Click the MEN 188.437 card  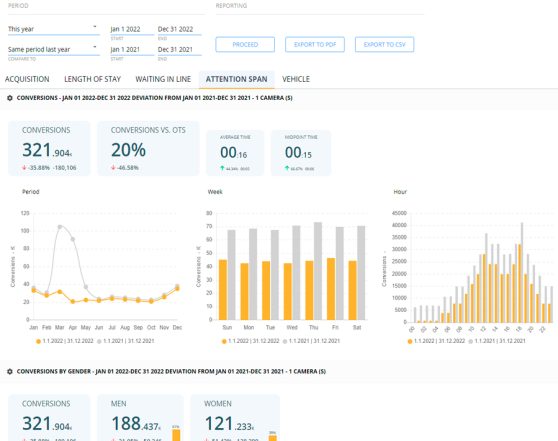(141, 418)
